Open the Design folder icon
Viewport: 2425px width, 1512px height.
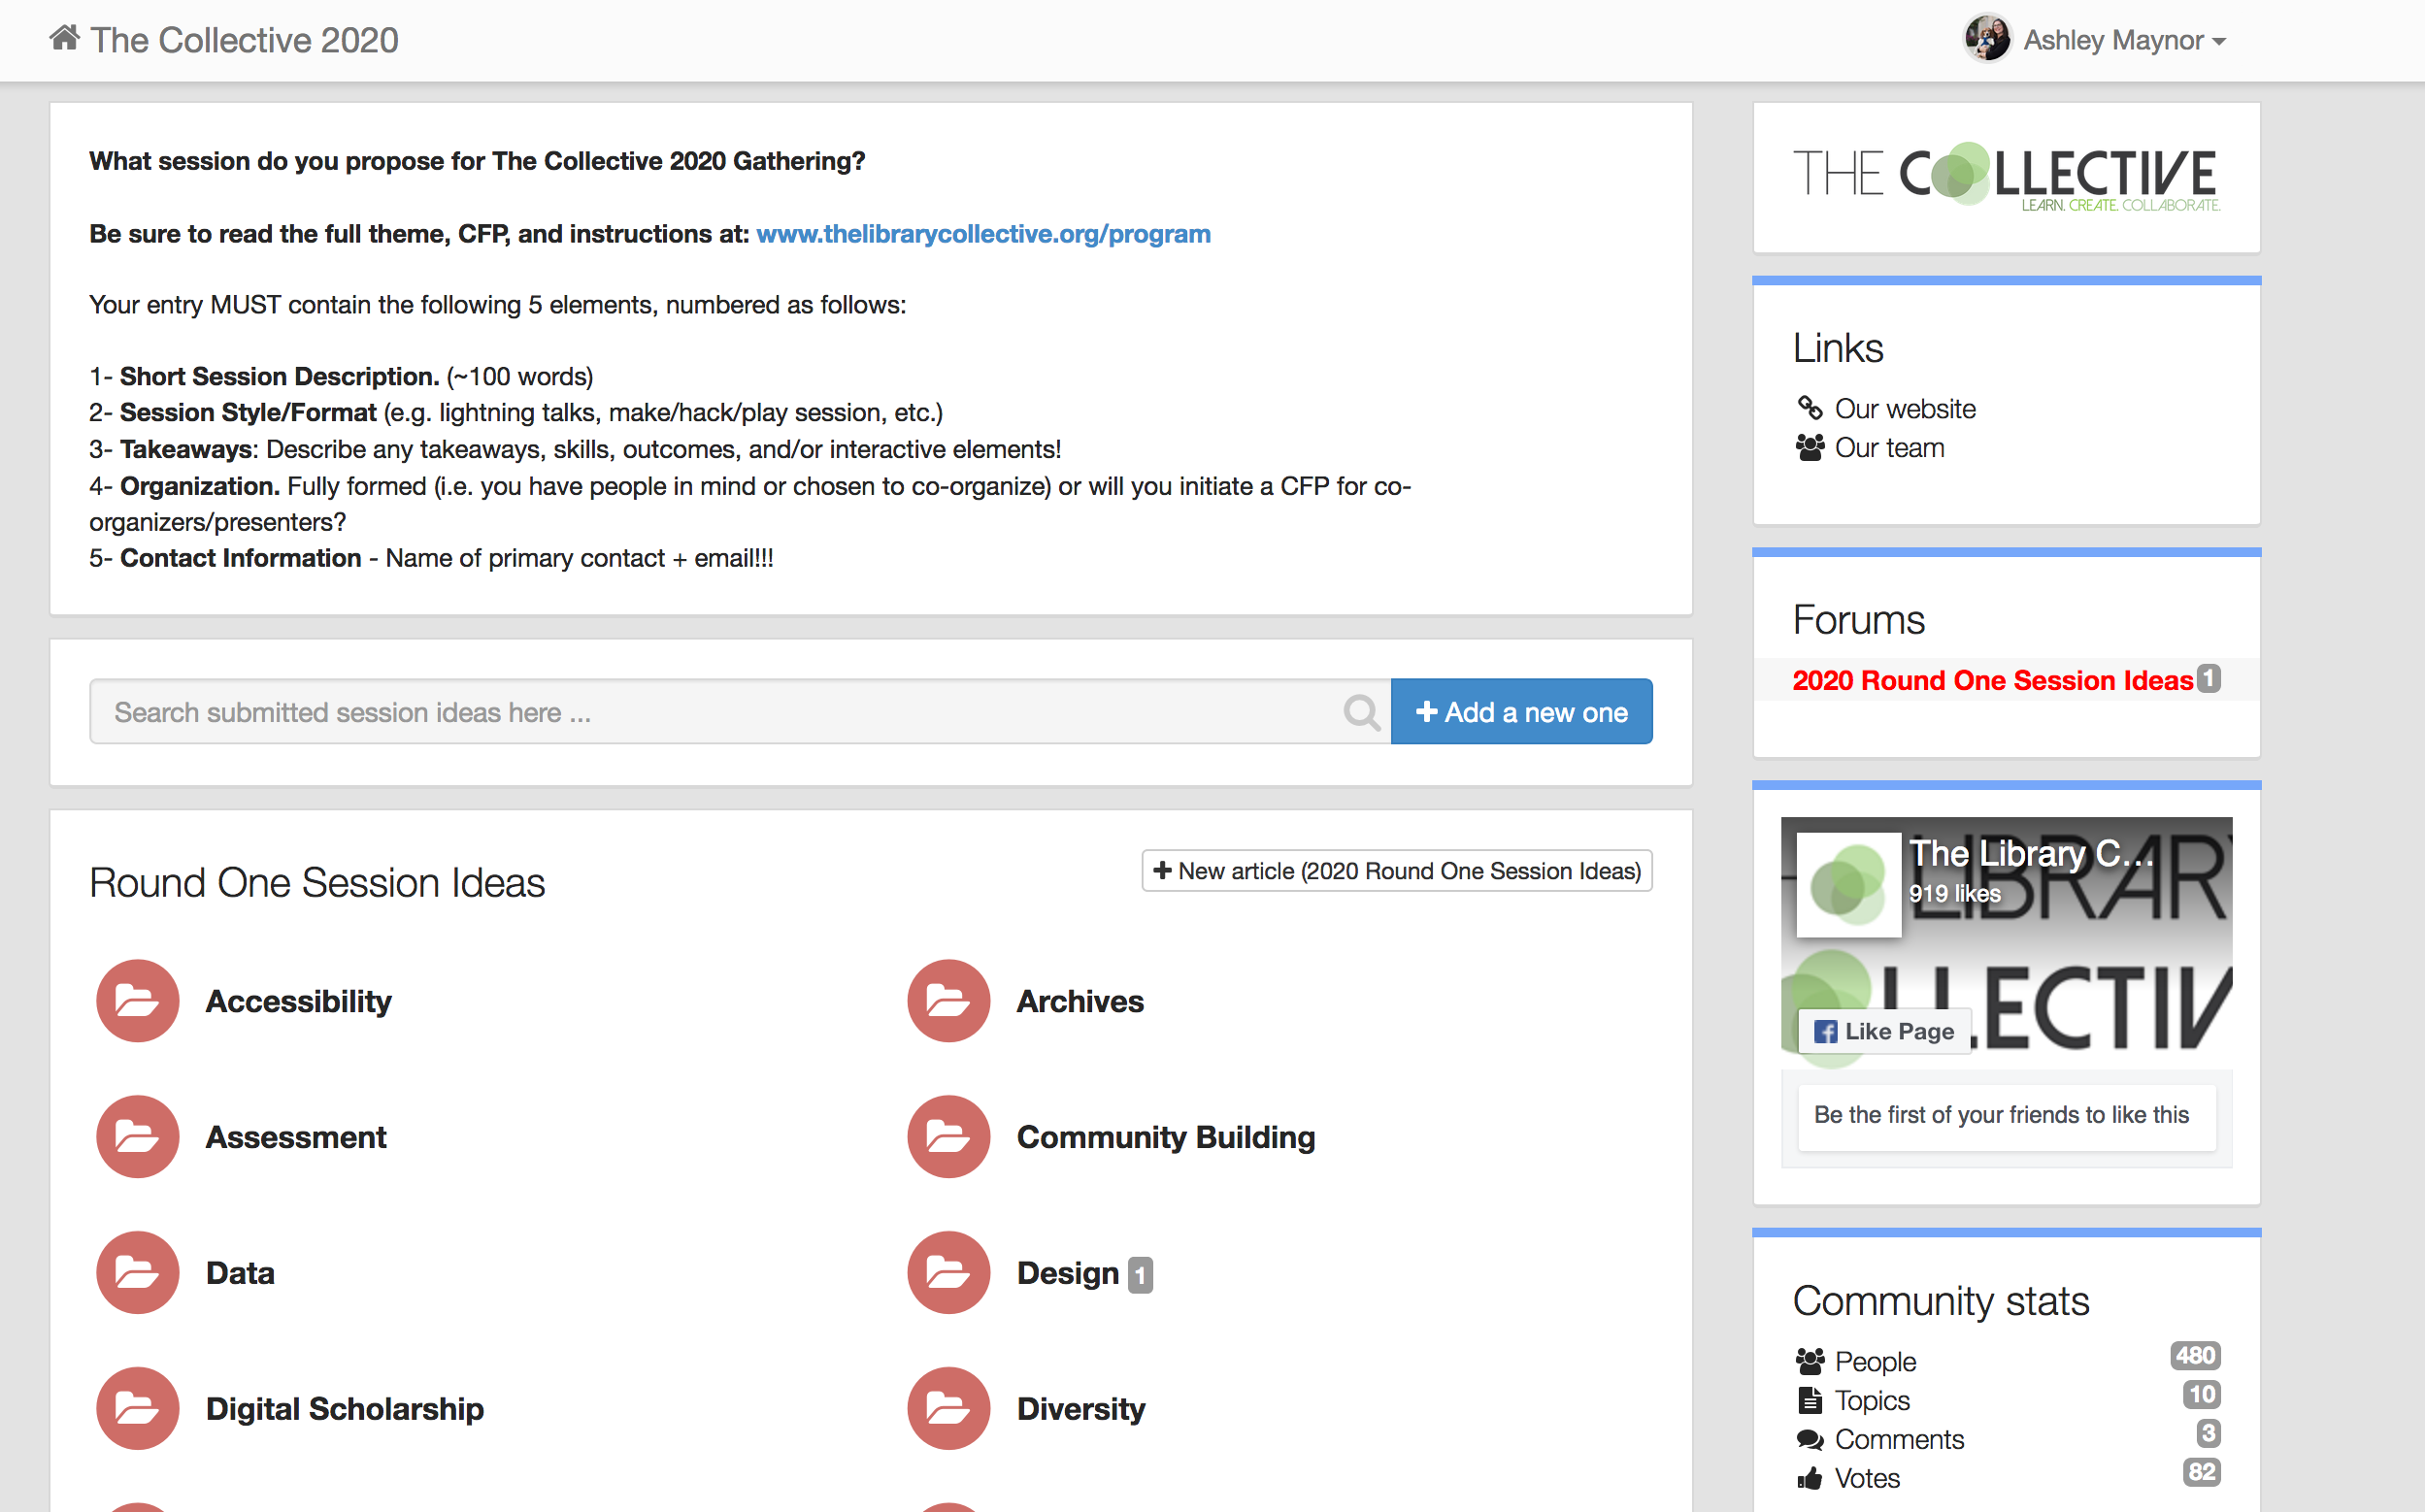[x=948, y=1273]
